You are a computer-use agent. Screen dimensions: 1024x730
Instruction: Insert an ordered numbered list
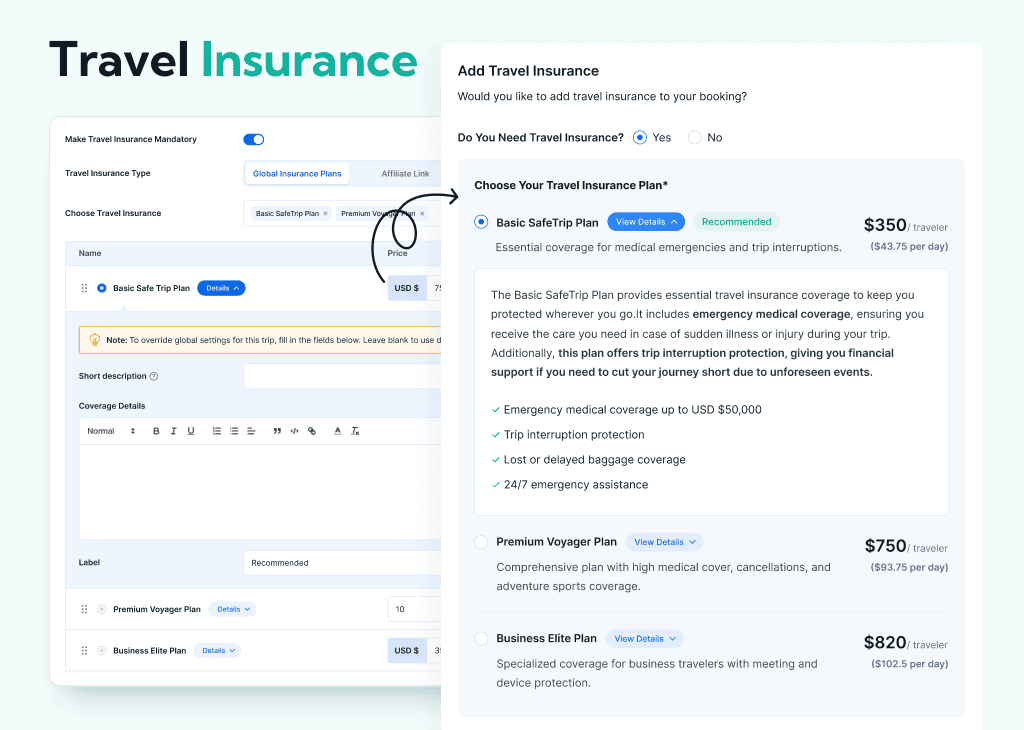point(217,431)
